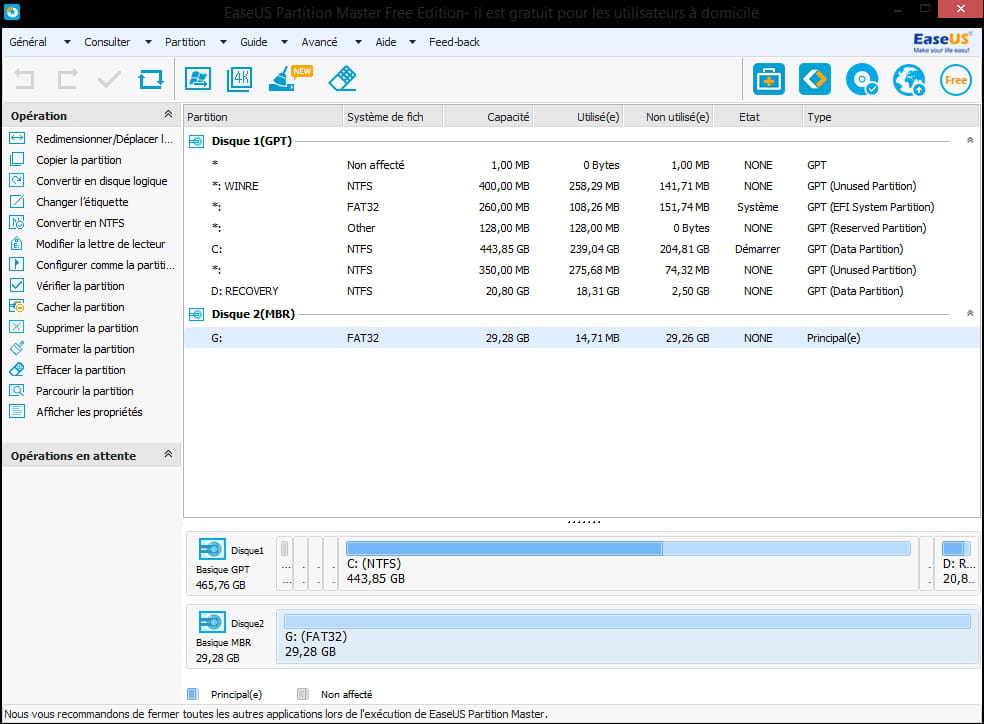Screen dimensions: 984x724
Task: Choose Configurer comme la partition active
Action: pyautogui.click(x=92, y=265)
